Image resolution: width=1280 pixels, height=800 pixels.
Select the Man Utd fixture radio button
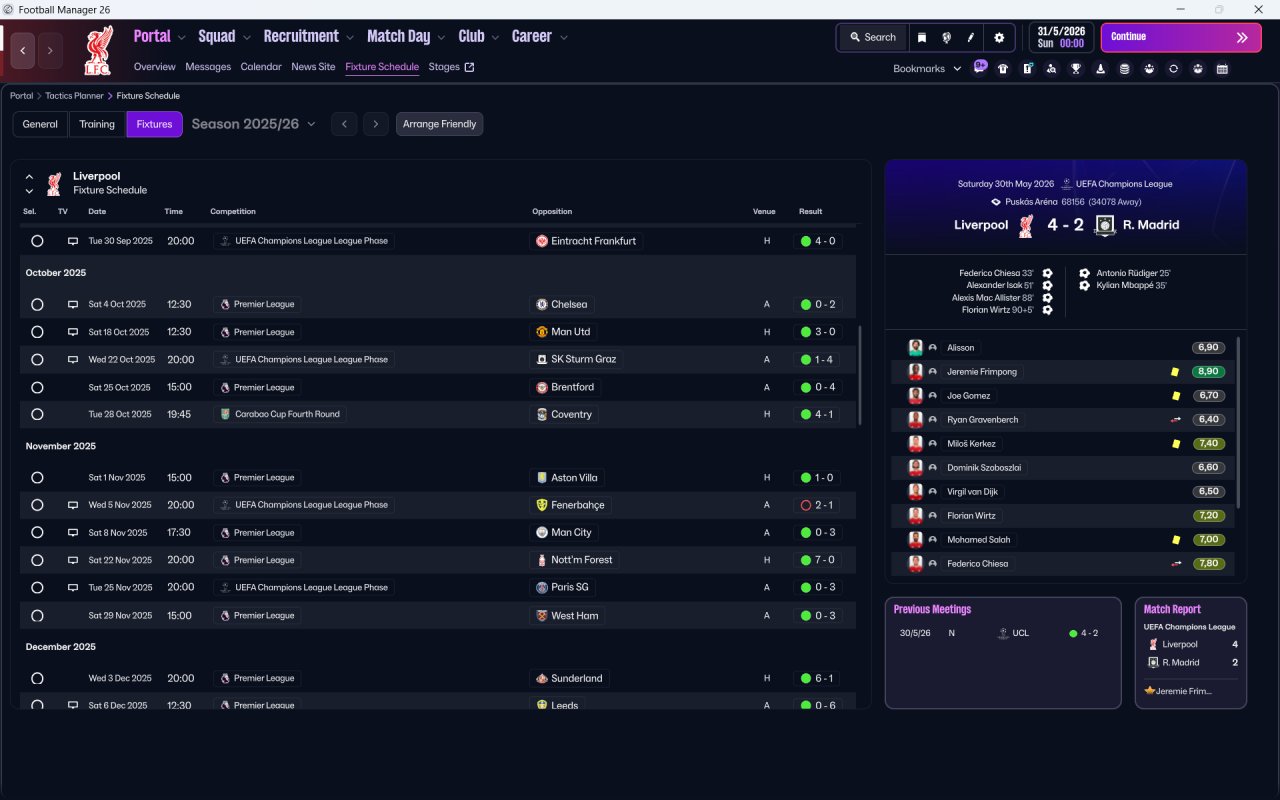[37, 332]
